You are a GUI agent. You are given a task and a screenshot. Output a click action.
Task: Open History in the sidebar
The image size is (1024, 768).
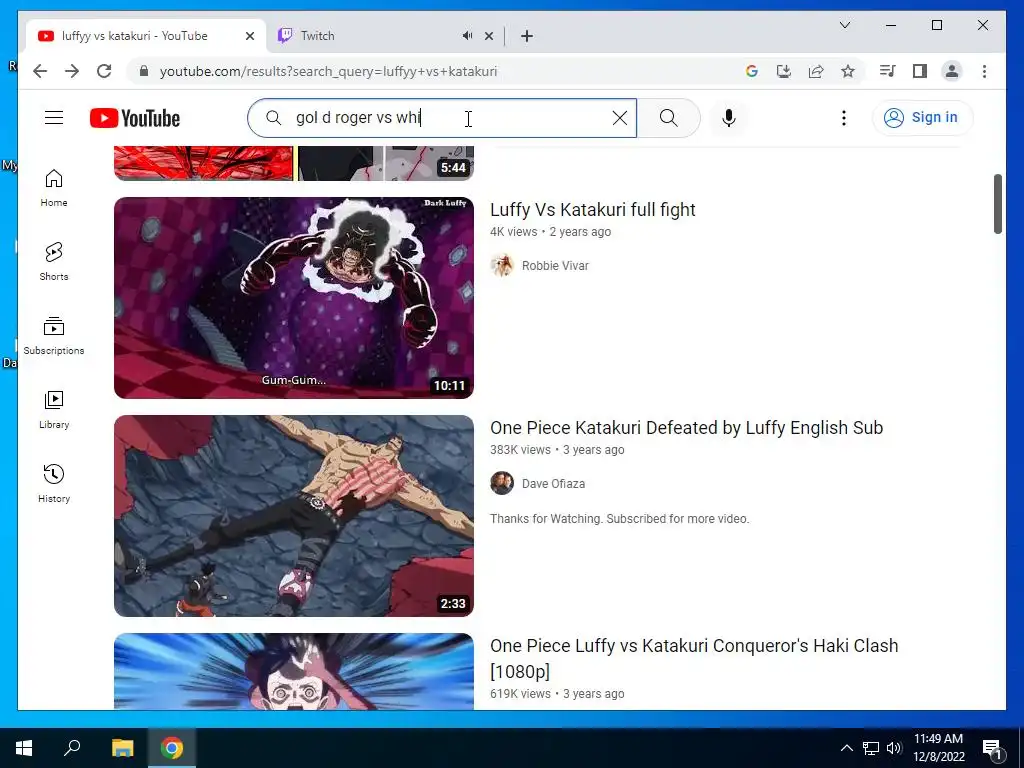[54, 483]
